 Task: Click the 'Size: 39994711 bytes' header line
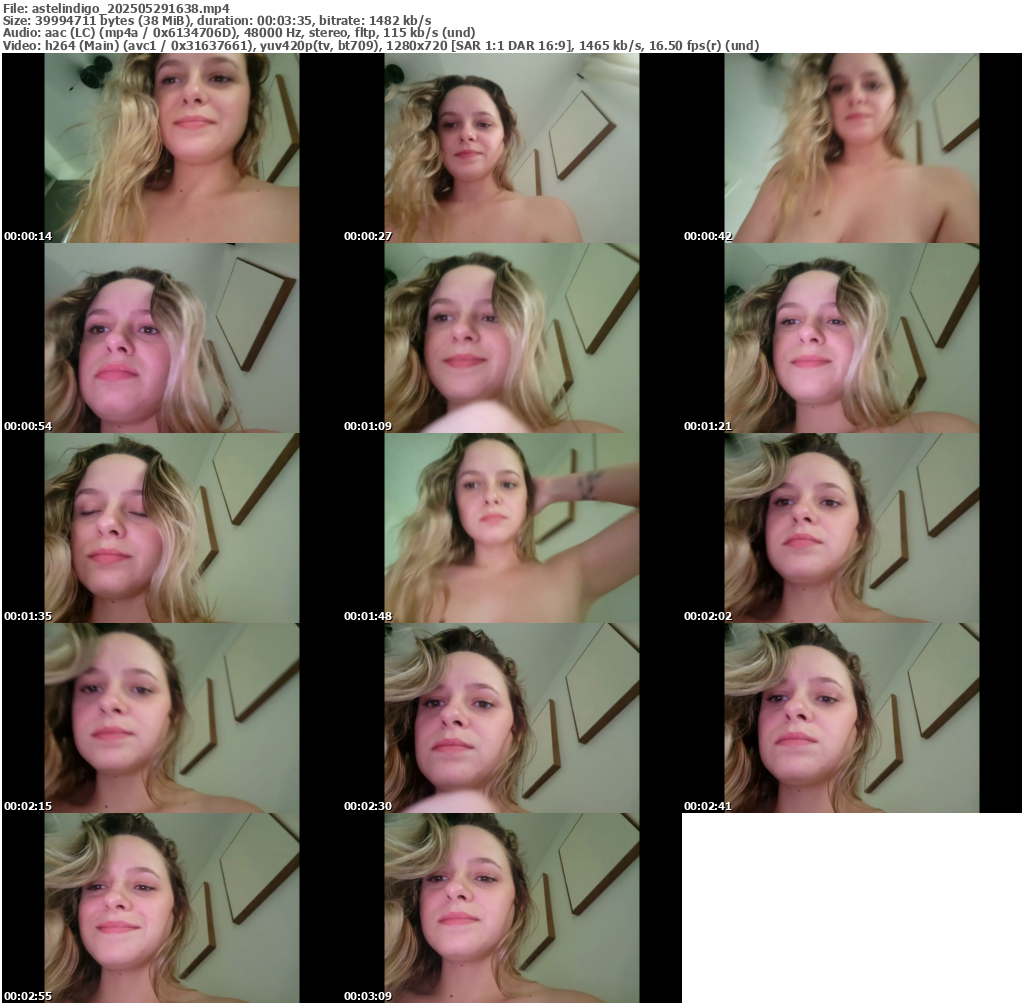click(217, 21)
